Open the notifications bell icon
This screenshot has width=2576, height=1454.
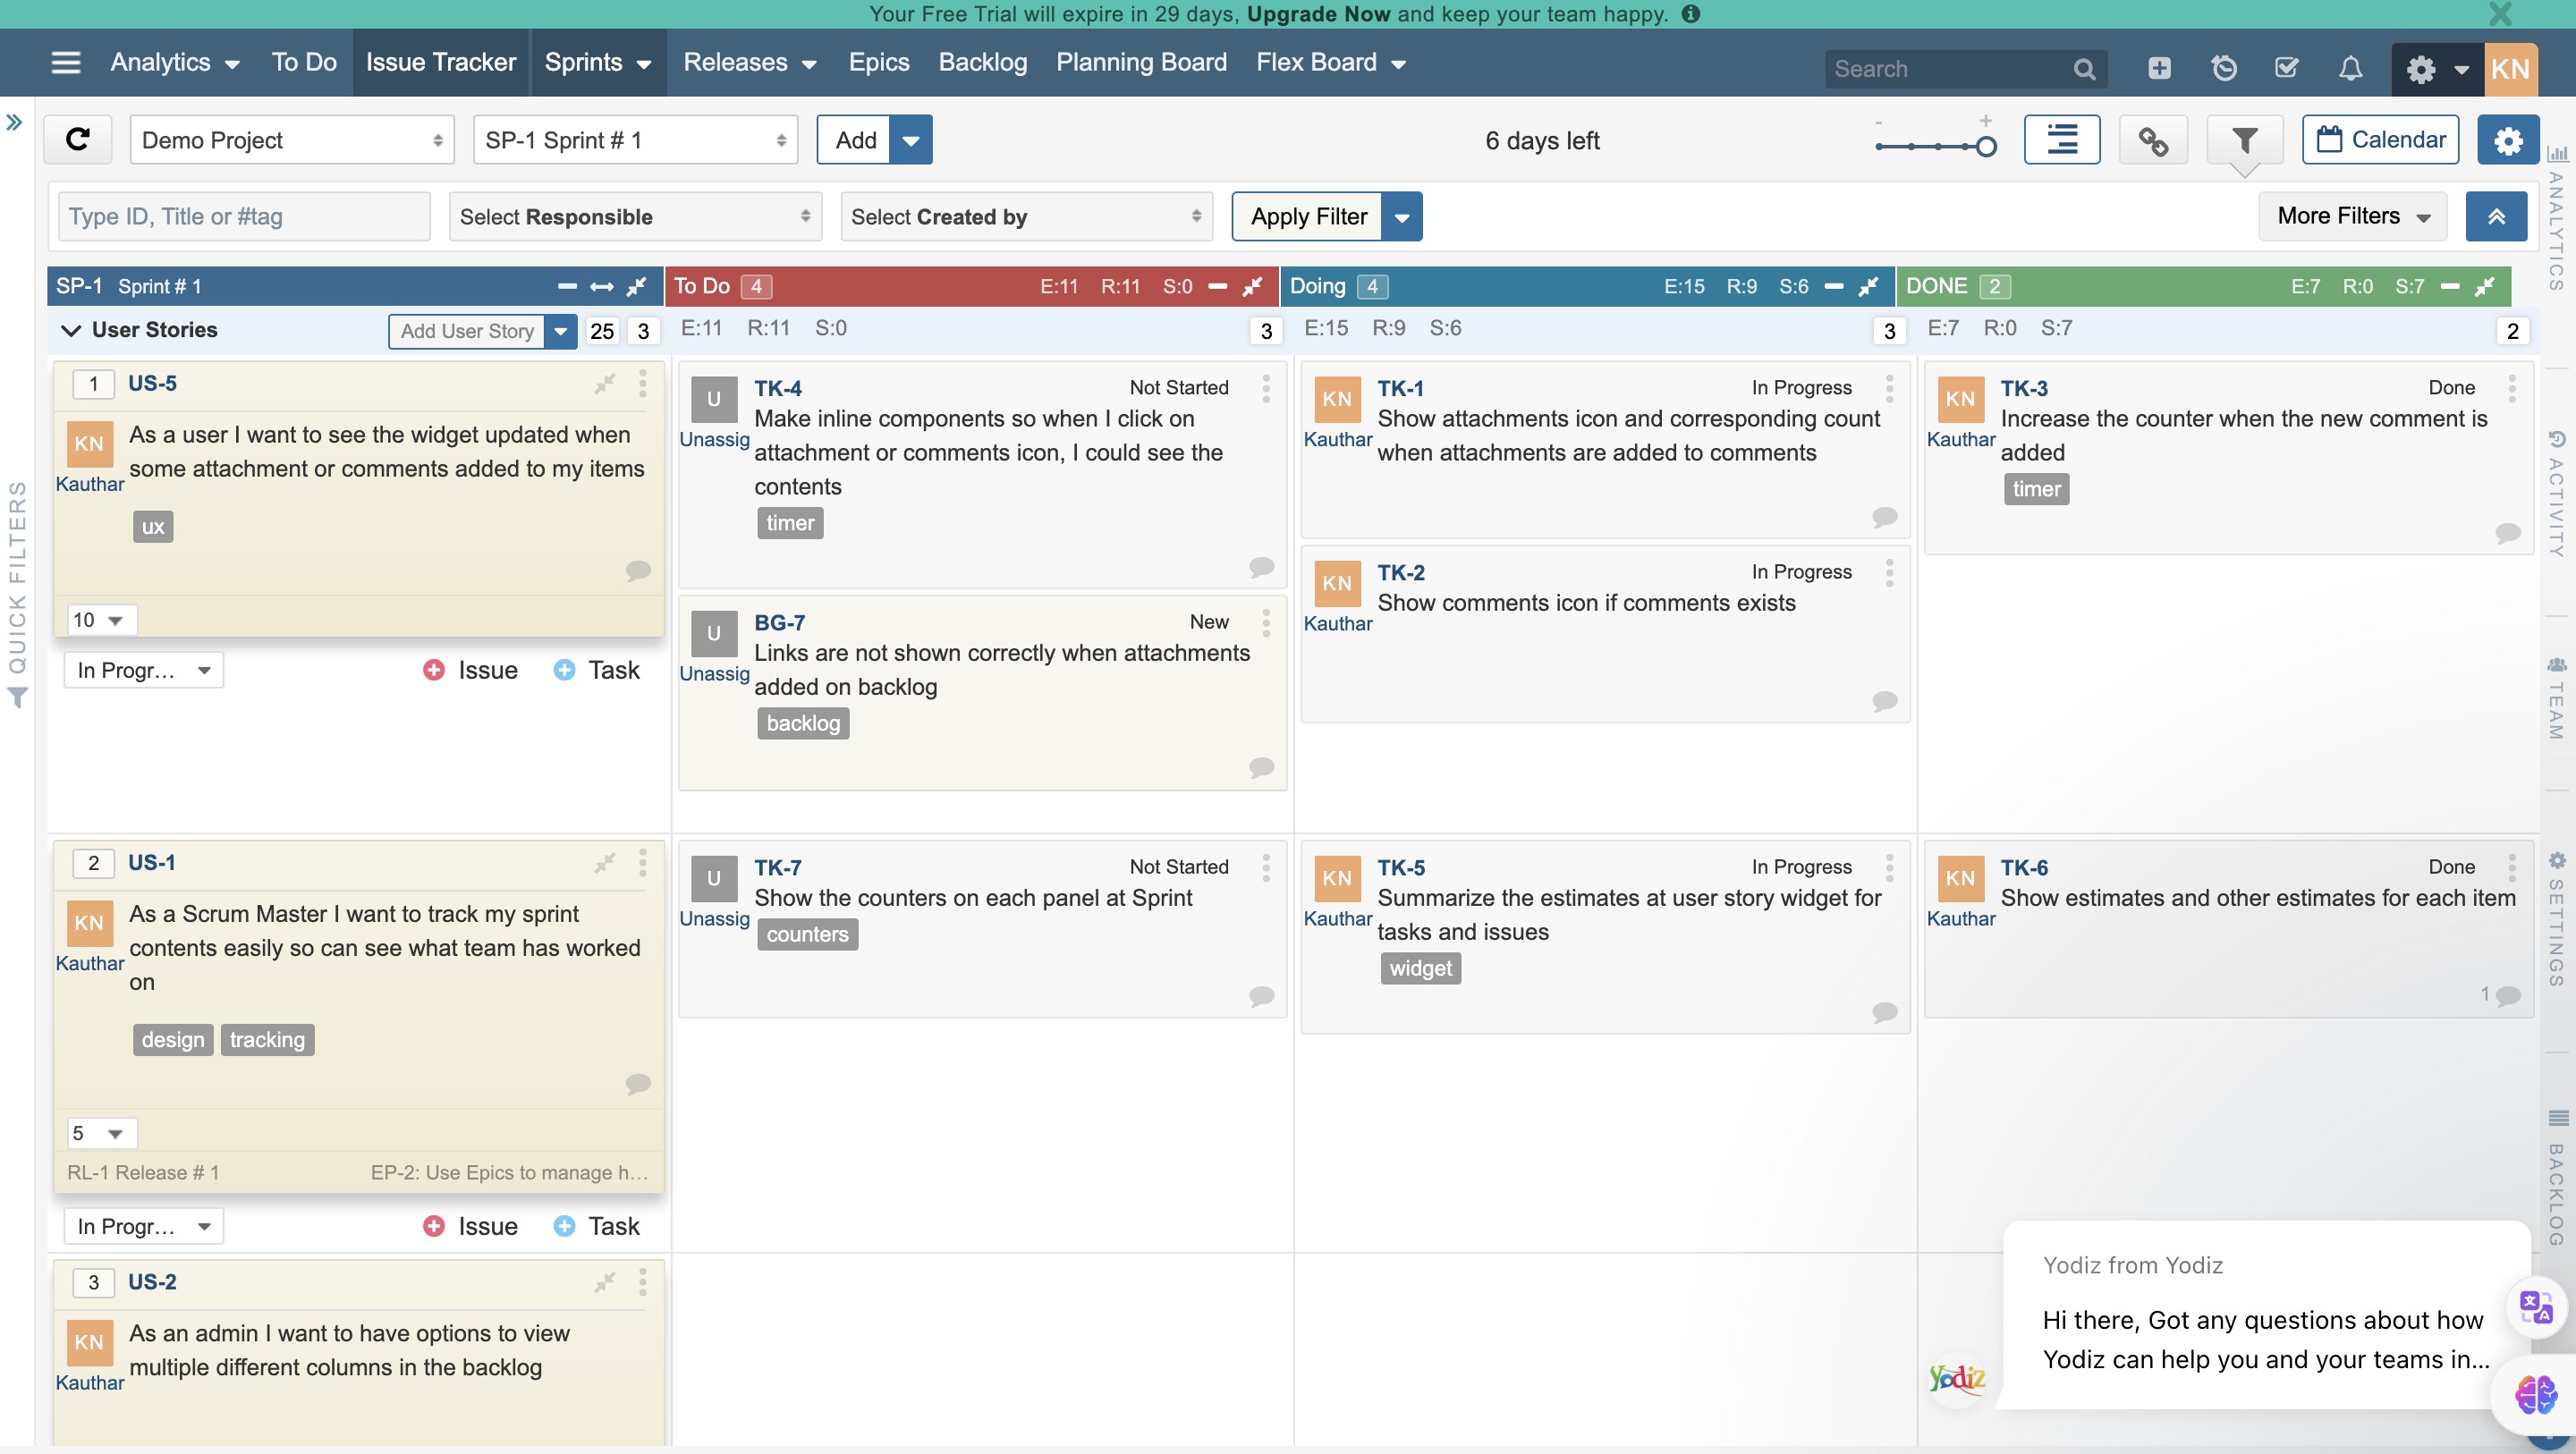coord(2350,69)
